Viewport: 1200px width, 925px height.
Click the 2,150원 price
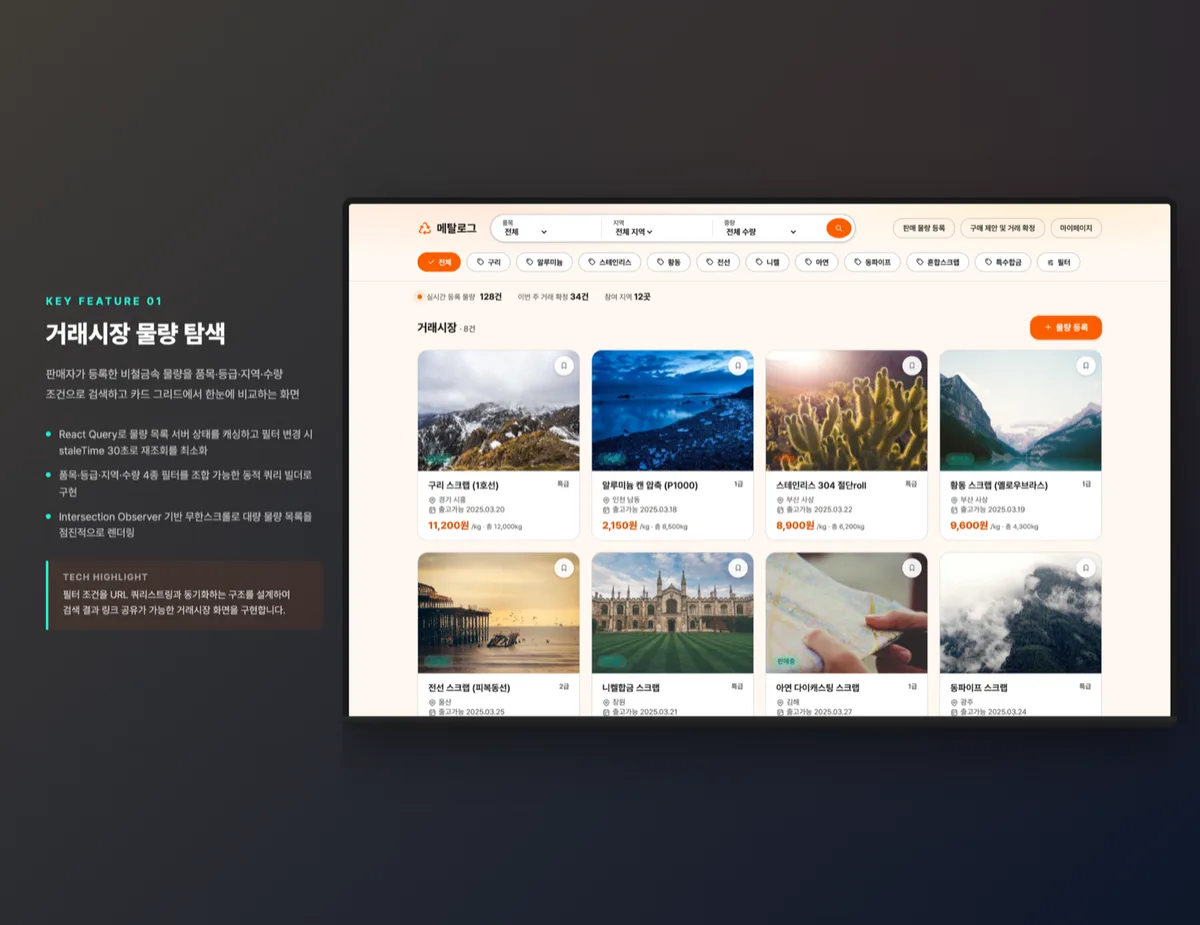tap(620, 525)
